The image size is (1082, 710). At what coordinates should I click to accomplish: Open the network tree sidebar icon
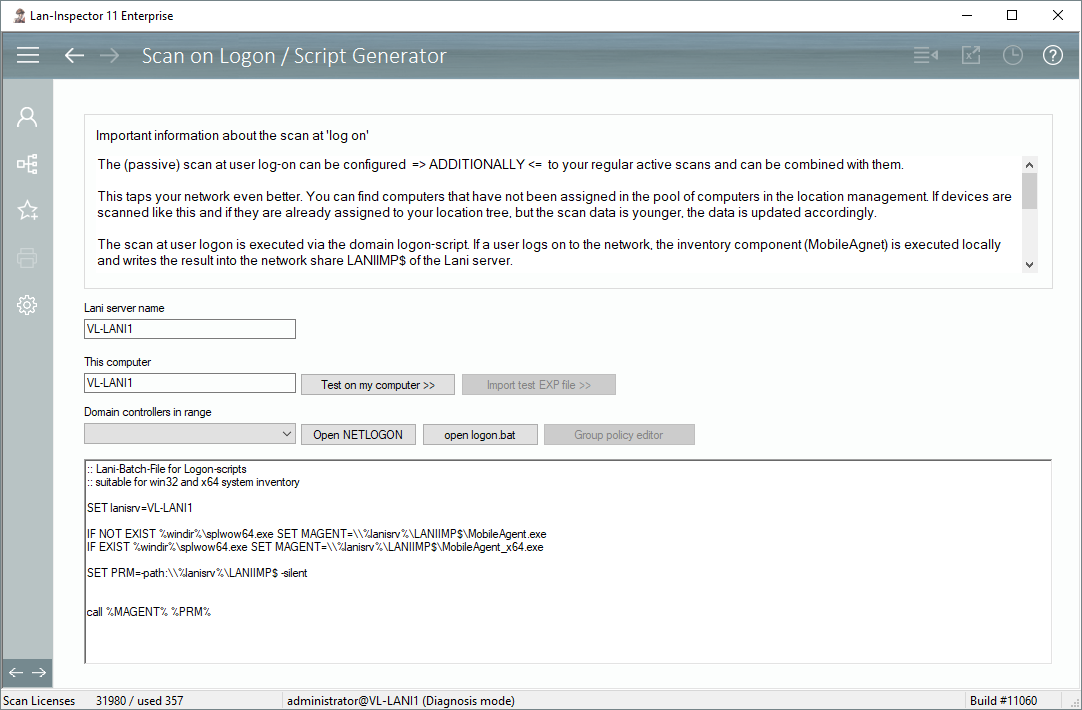27,163
